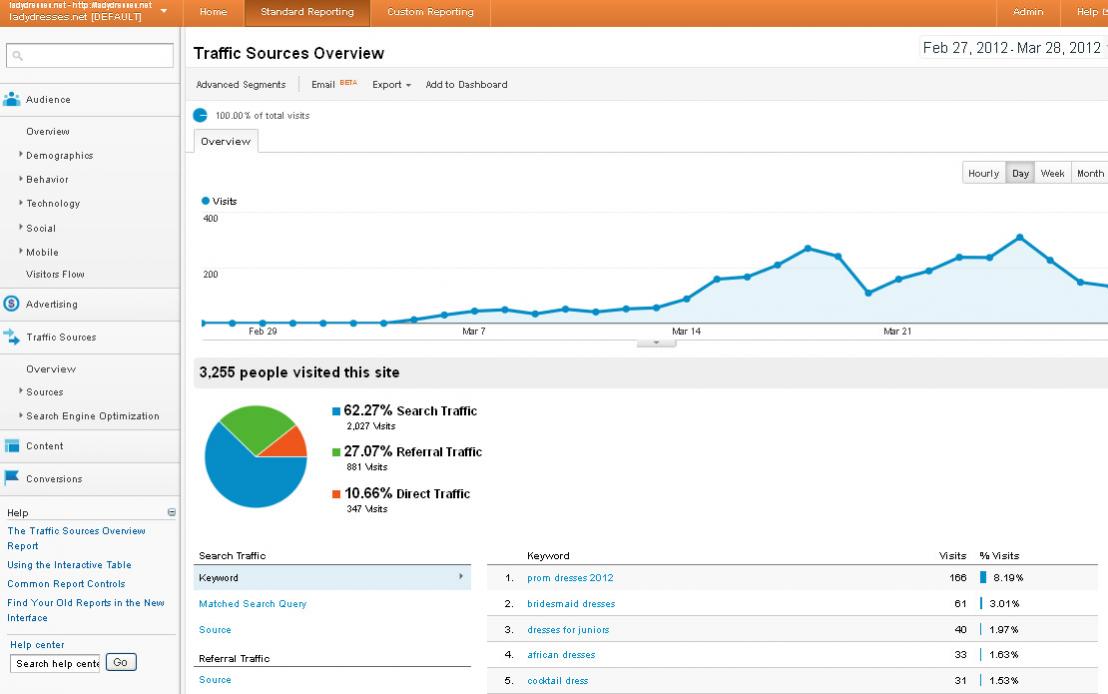Click the Email BETA button

334,84
